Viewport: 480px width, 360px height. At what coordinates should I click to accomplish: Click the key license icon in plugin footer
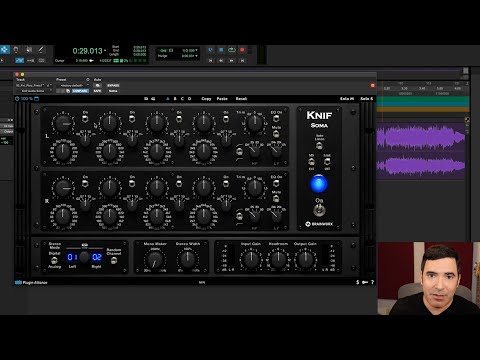coord(365,282)
